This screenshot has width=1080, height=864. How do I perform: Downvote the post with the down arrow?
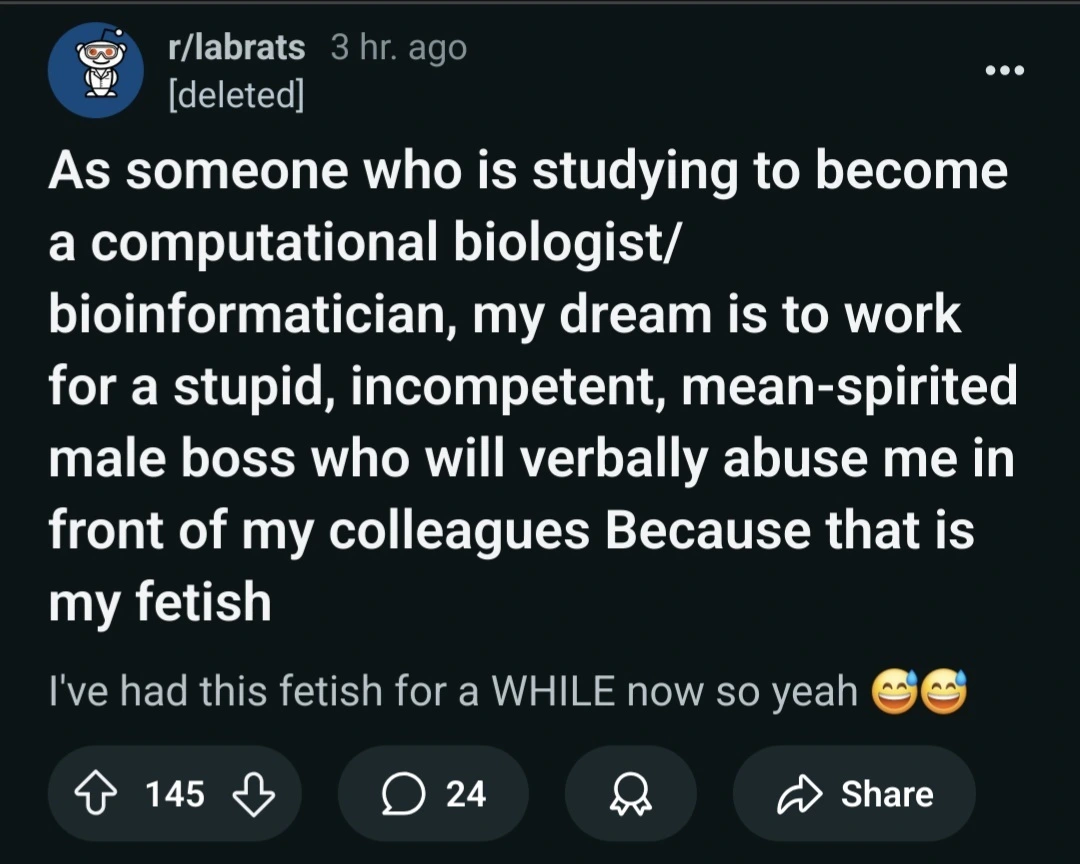click(257, 794)
